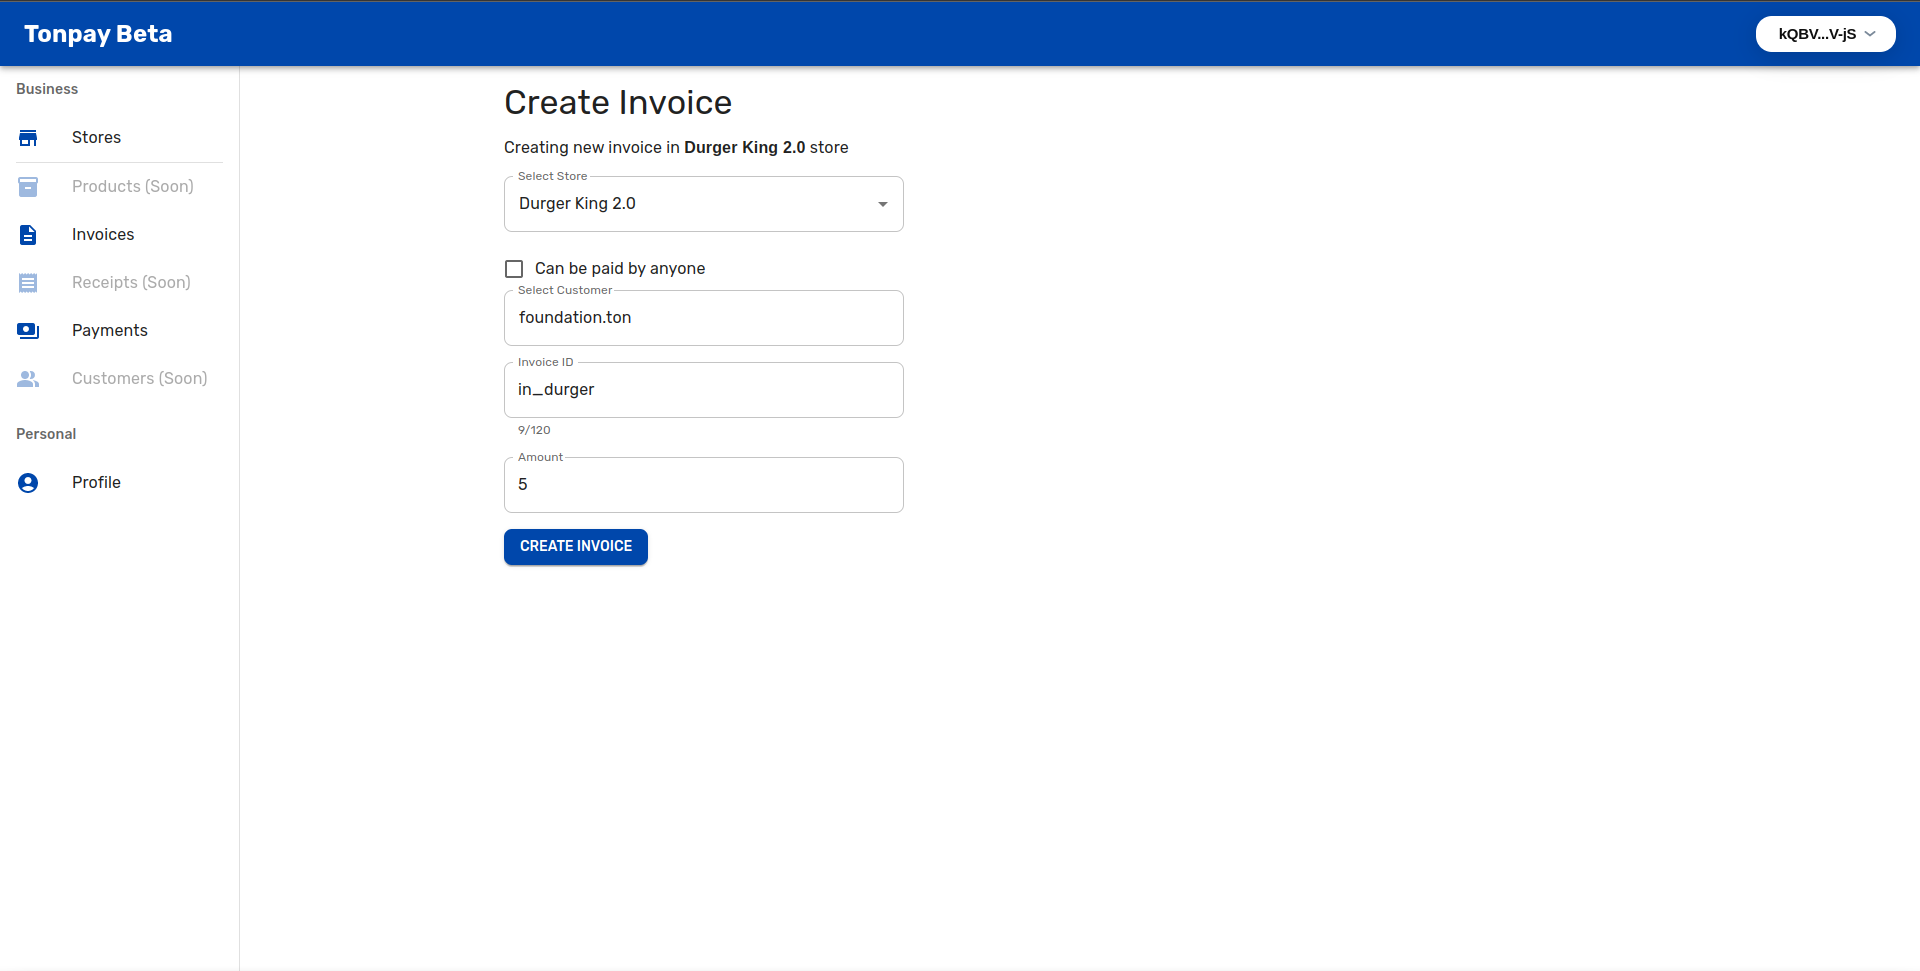Click the wallet dropdown chevron
1920x971 pixels.
pyautogui.click(x=1870, y=34)
